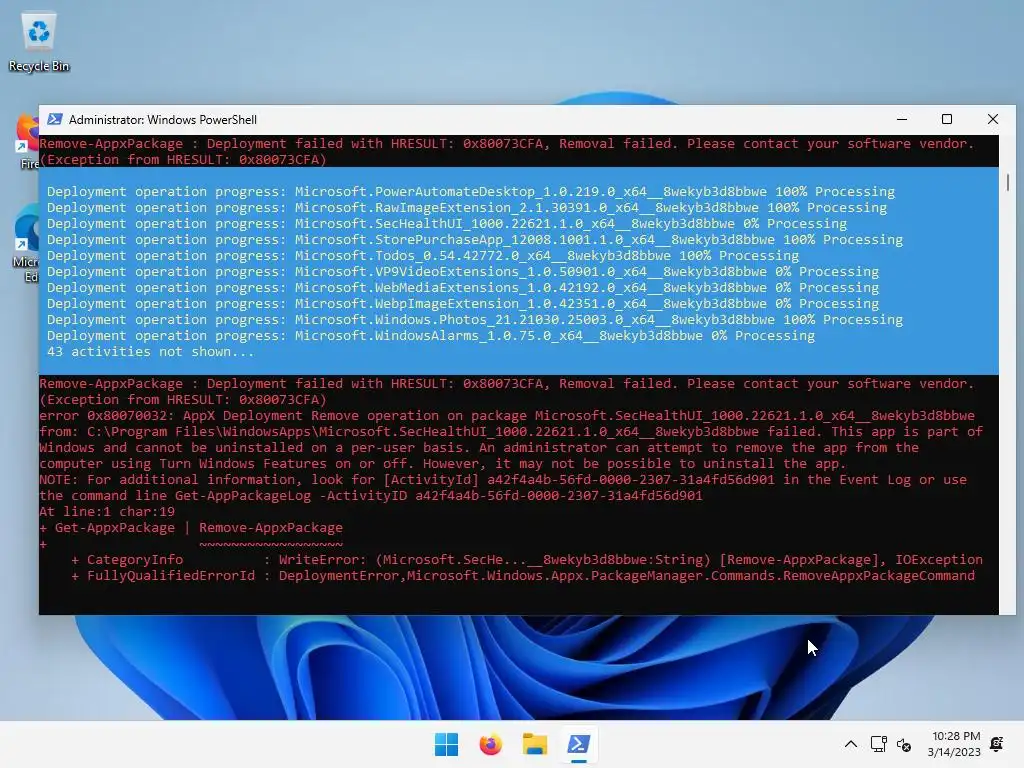Show hidden system tray icons
1024x768 pixels.
[x=851, y=744]
